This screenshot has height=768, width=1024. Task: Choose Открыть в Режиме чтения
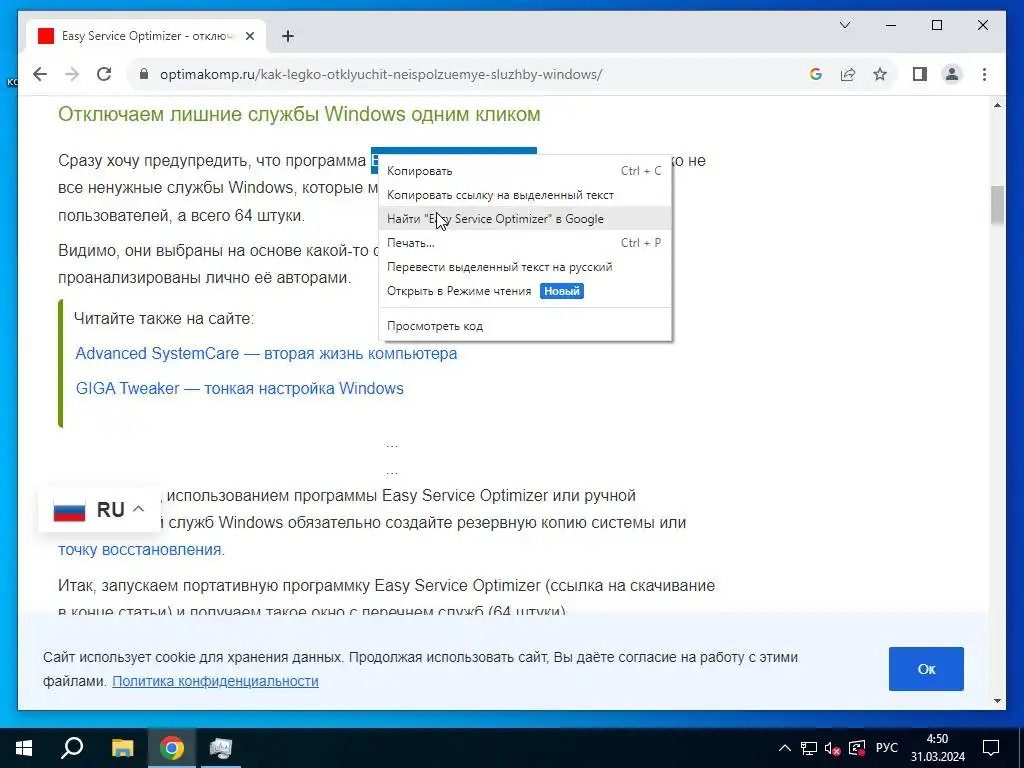(x=525, y=291)
